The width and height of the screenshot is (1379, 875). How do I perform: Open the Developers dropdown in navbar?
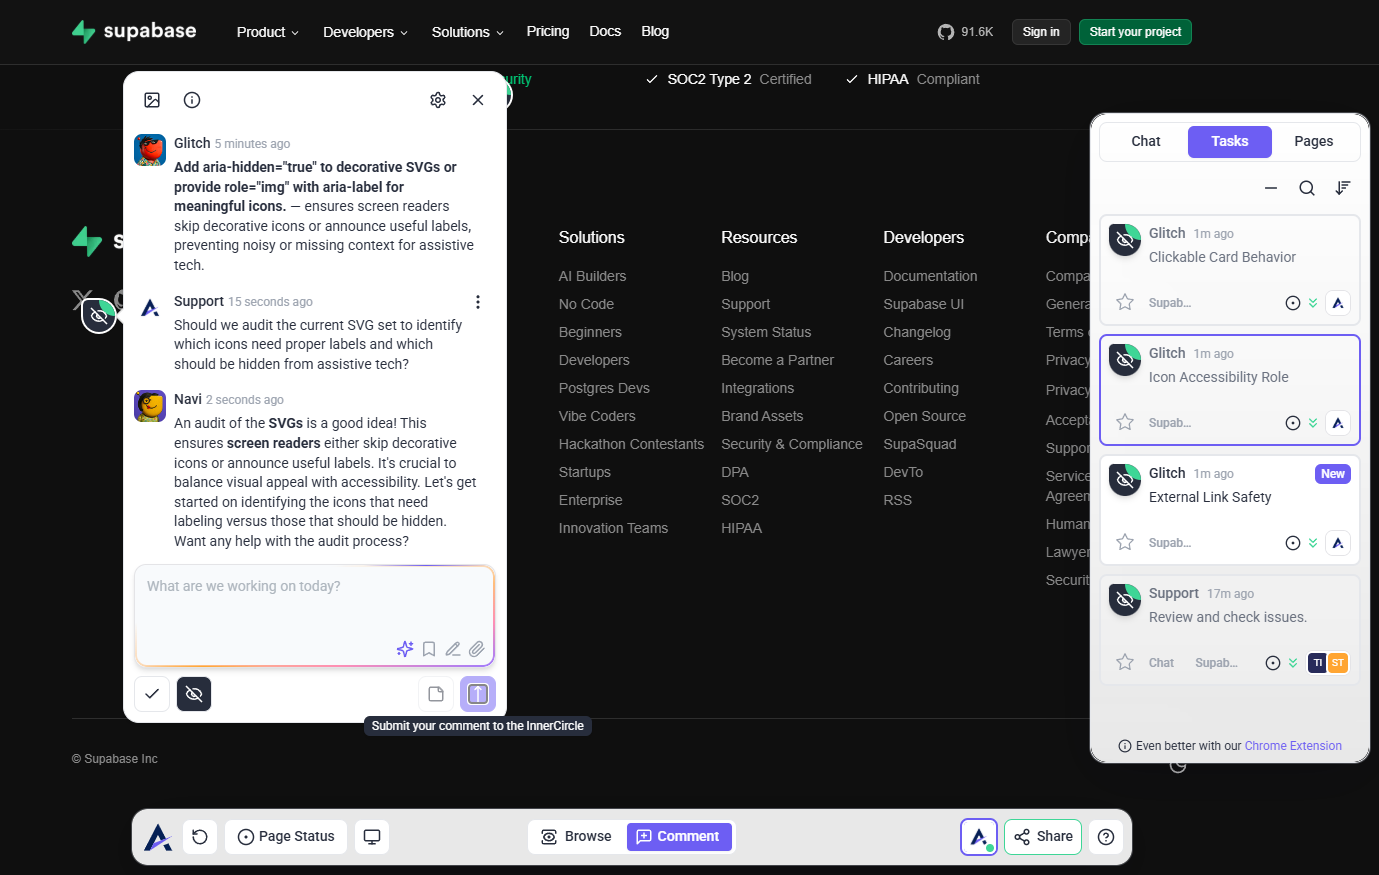(x=365, y=32)
